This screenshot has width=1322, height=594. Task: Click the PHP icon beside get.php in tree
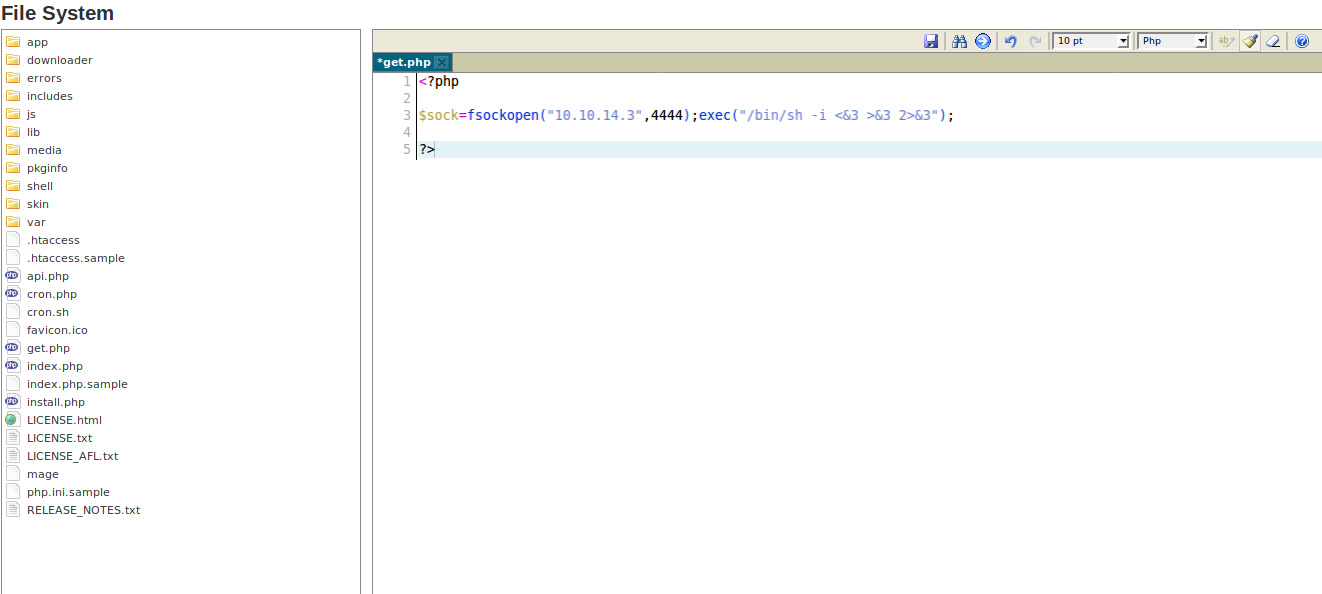click(x=12, y=348)
